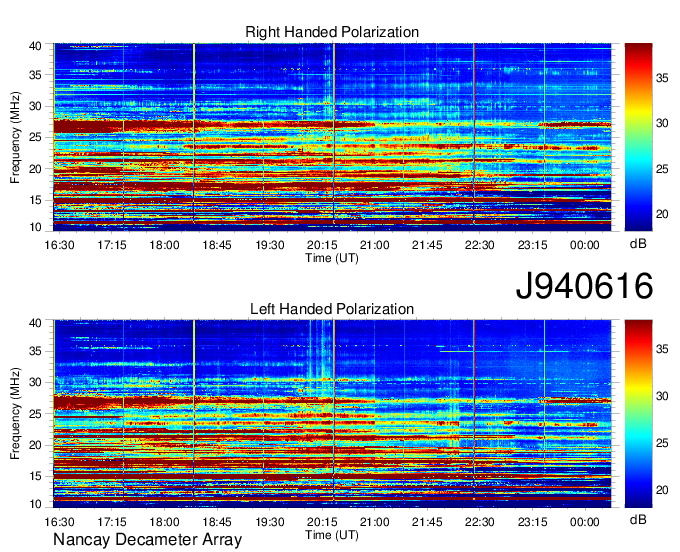This screenshot has width=680, height=552.
Task: Click the '30' dB label on the Right Handed colorbar
Action: click(x=662, y=124)
